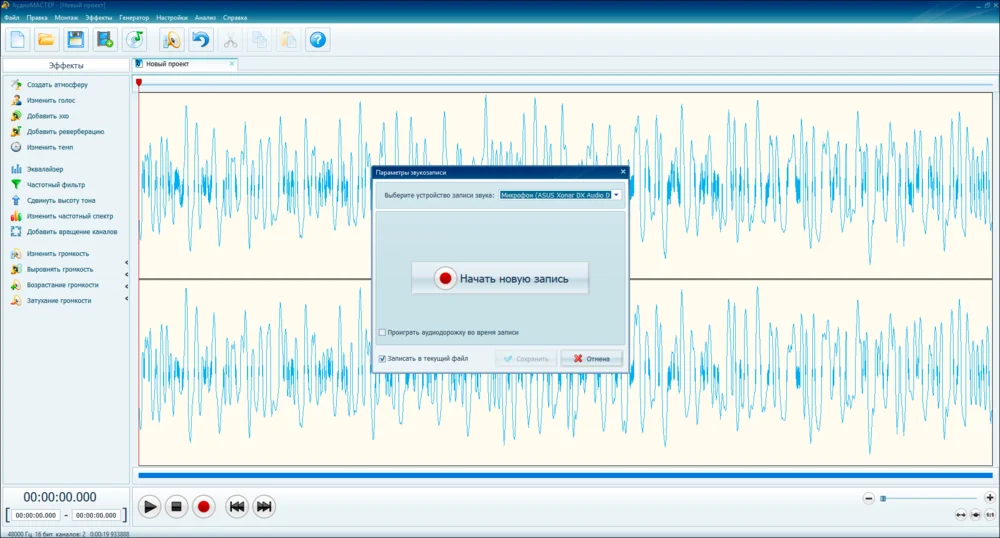Open a file using the folder icon
The height and width of the screenshot is (538, 1000).
coord(46,40)
